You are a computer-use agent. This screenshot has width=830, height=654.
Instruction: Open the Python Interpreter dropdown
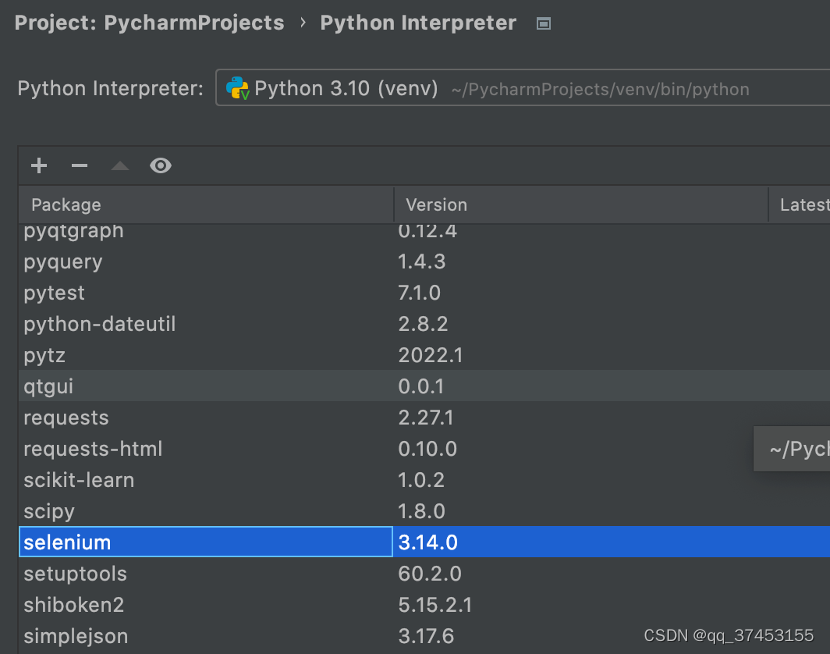point(523,88)
